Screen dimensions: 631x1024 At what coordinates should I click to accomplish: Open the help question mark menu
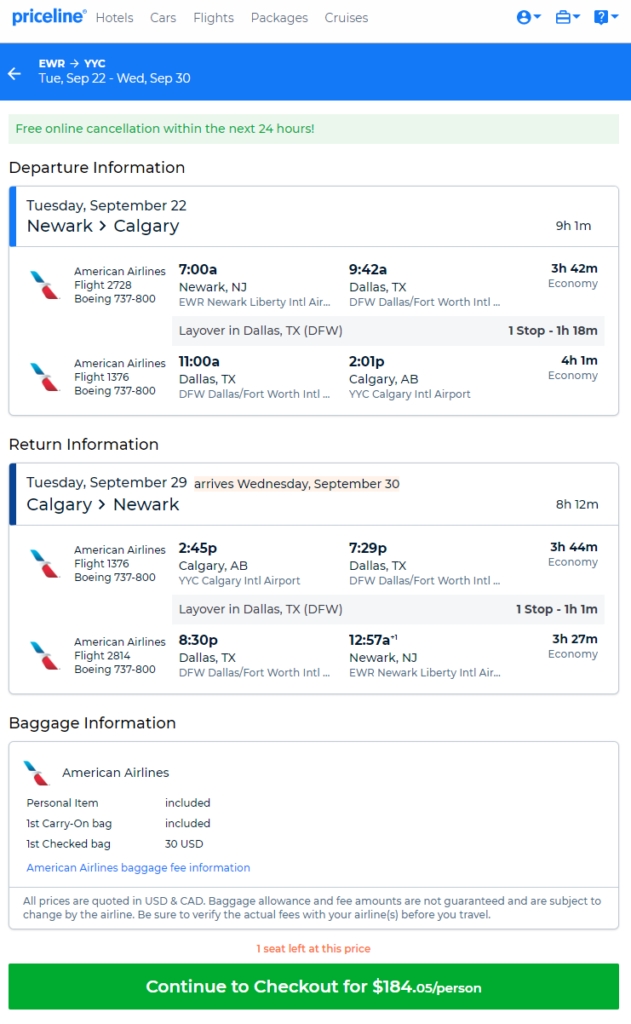606,18
